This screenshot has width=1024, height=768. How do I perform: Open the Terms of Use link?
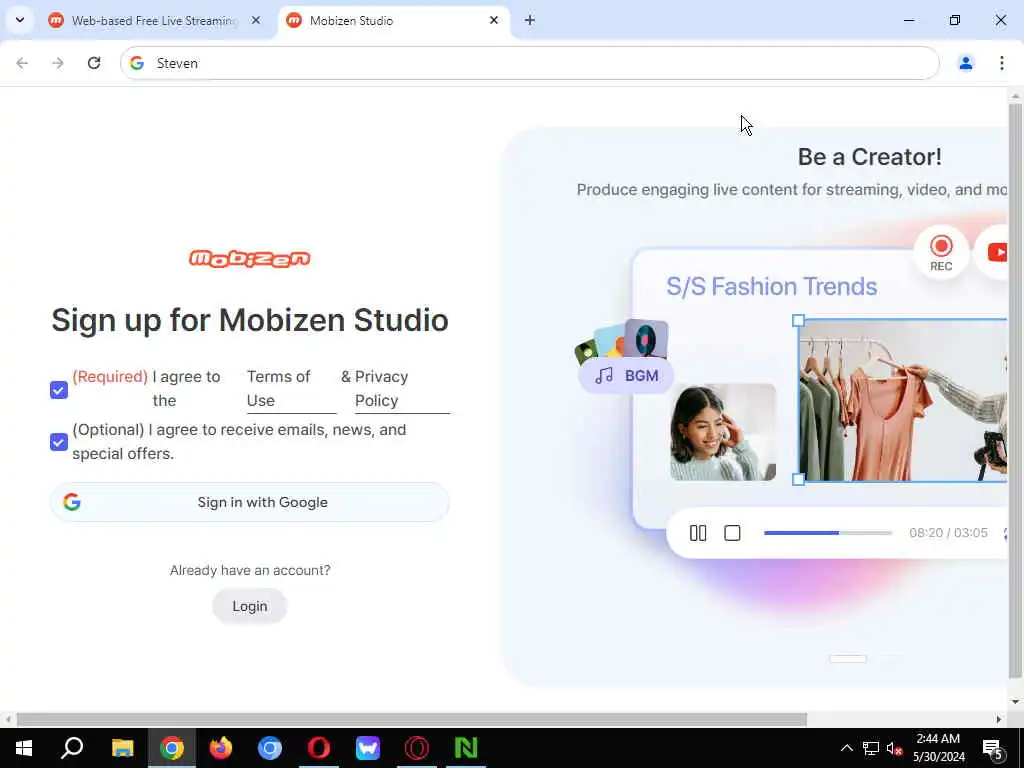tap(291, 389)
